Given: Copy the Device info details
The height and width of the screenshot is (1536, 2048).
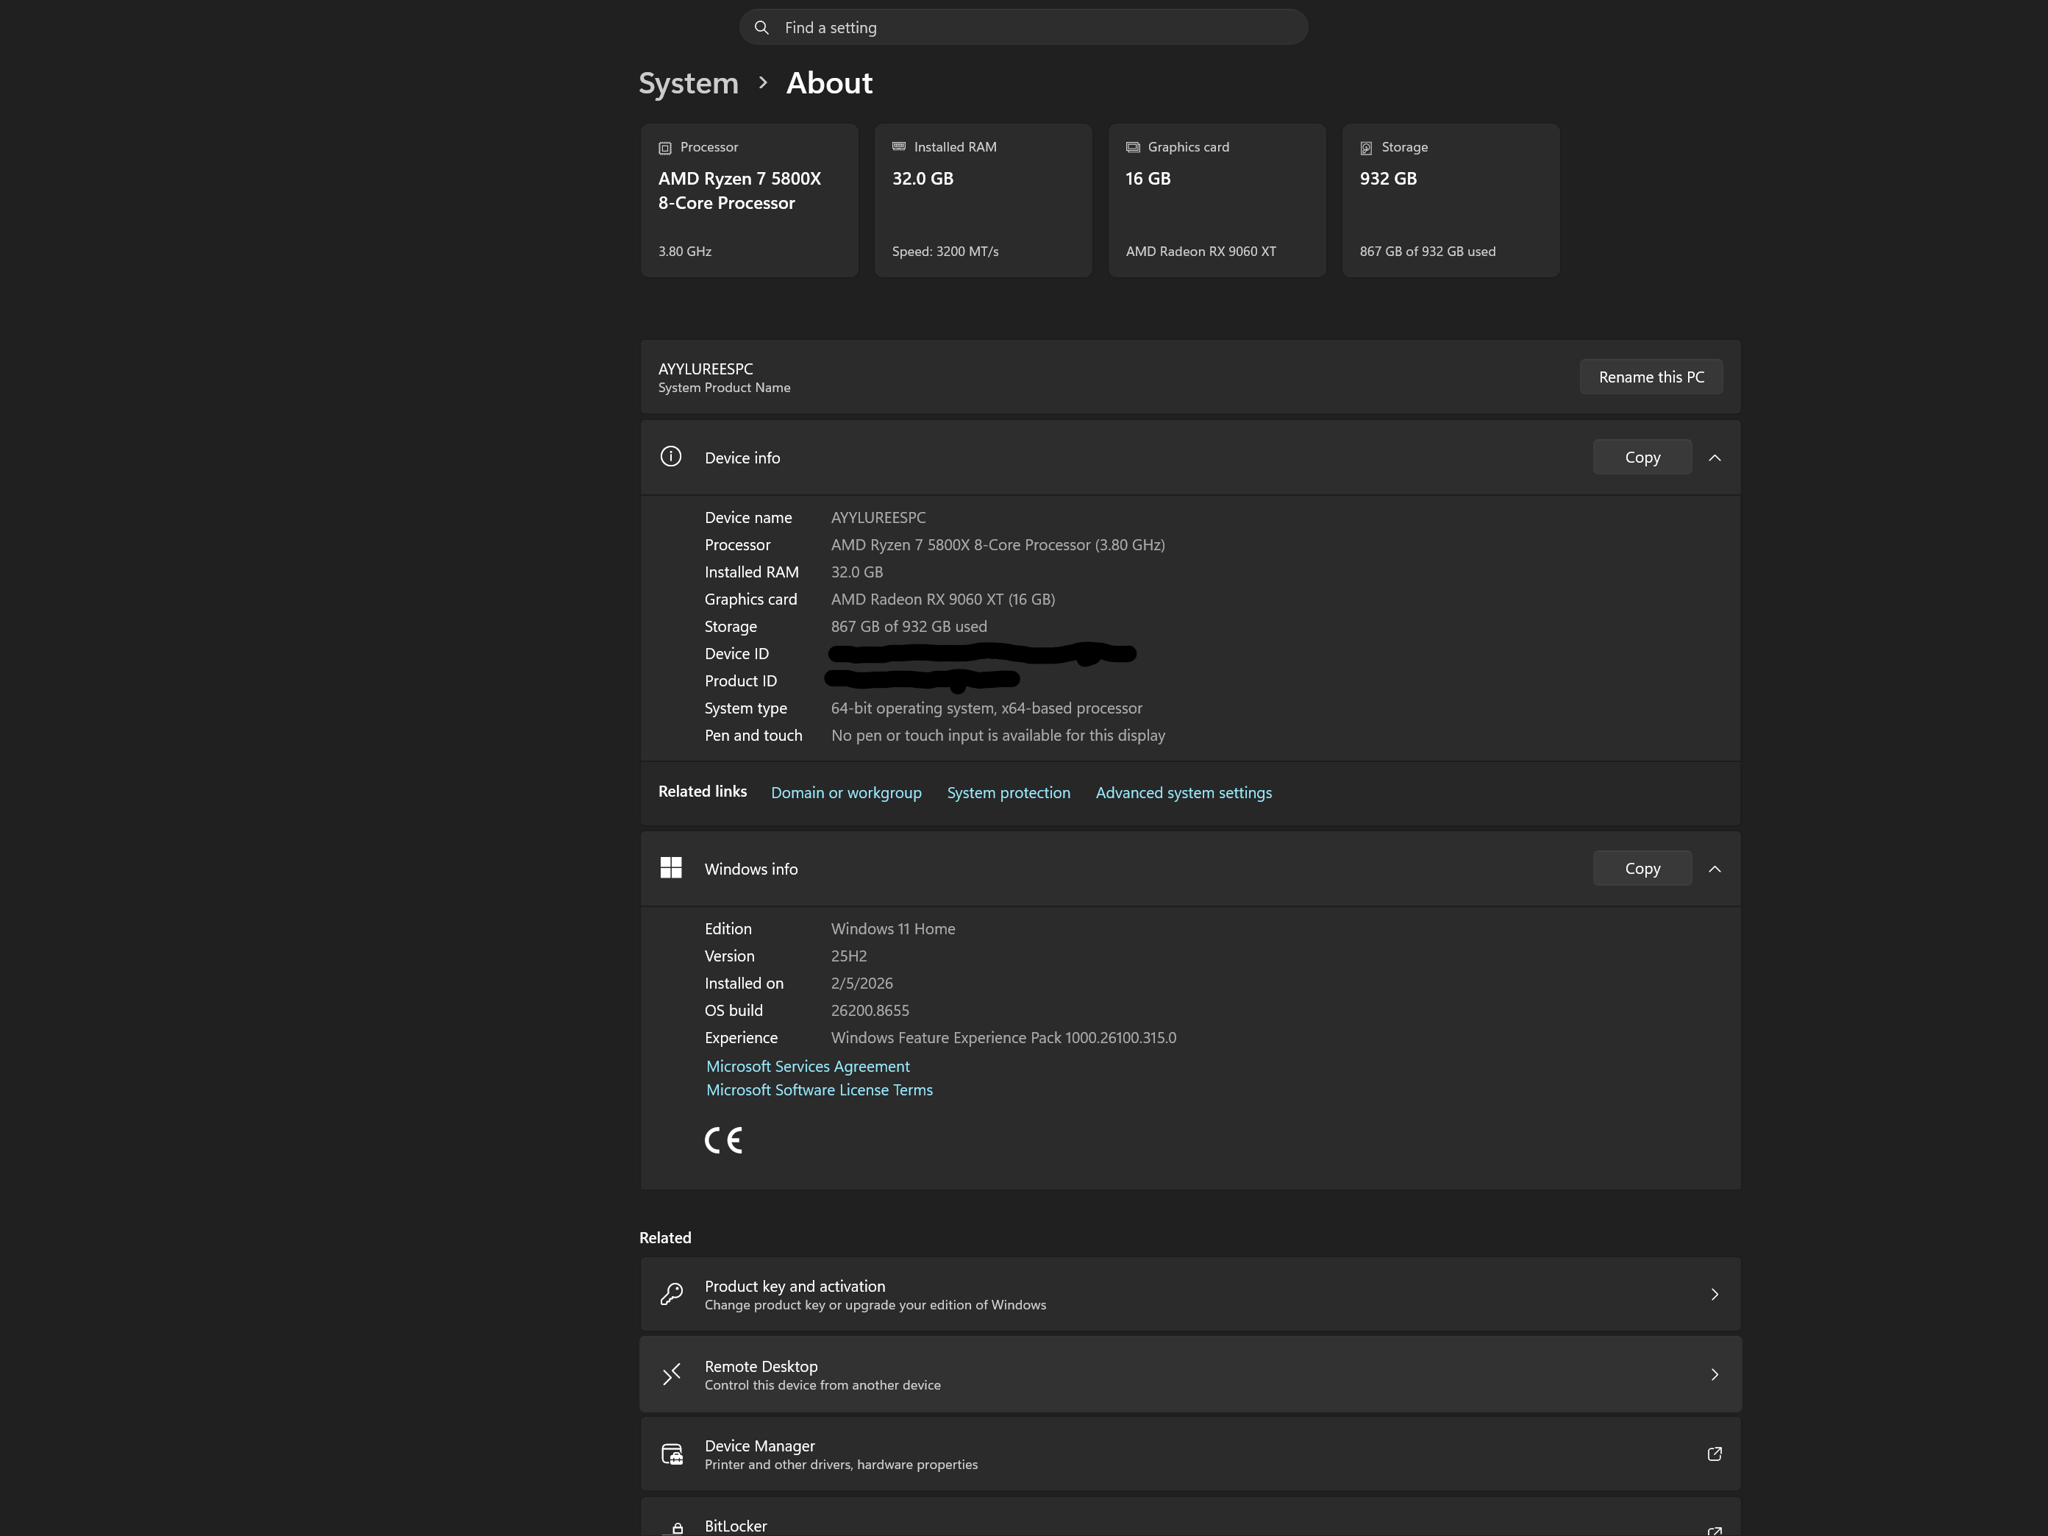Looking at the screenshot, I should (x=1642, y=457).
